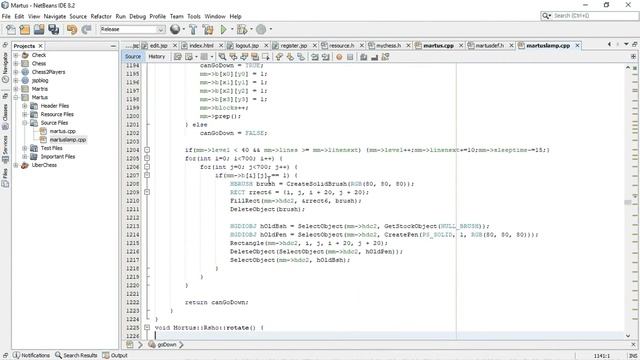Screen dimensions: 640x360
Task: Click the Find Next Occurrence icon
Action: point(244,57)
